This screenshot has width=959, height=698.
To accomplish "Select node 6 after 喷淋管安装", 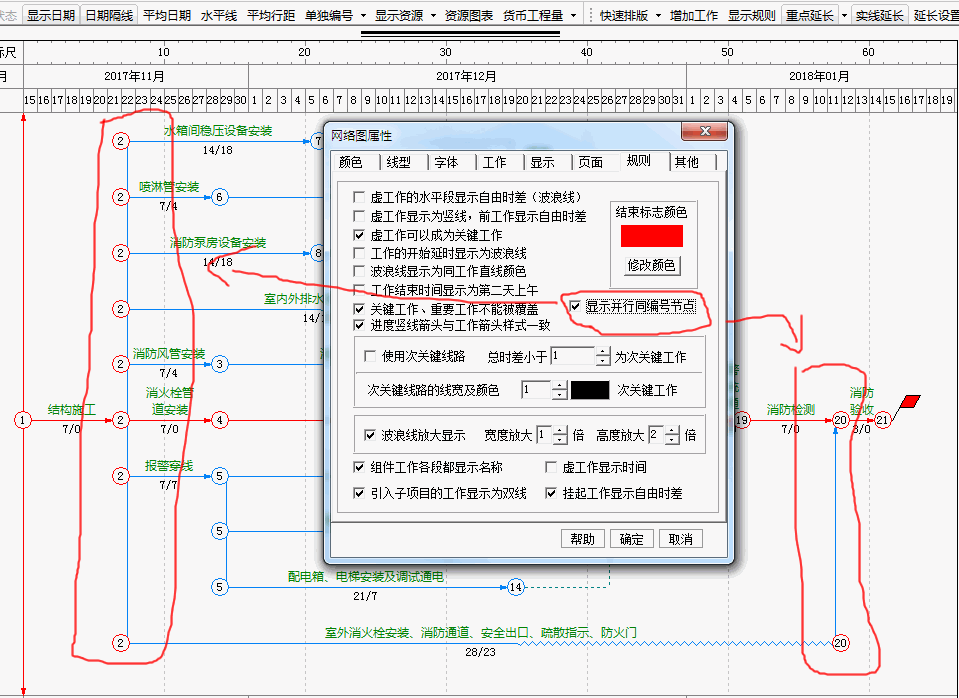I will (219, 197).
